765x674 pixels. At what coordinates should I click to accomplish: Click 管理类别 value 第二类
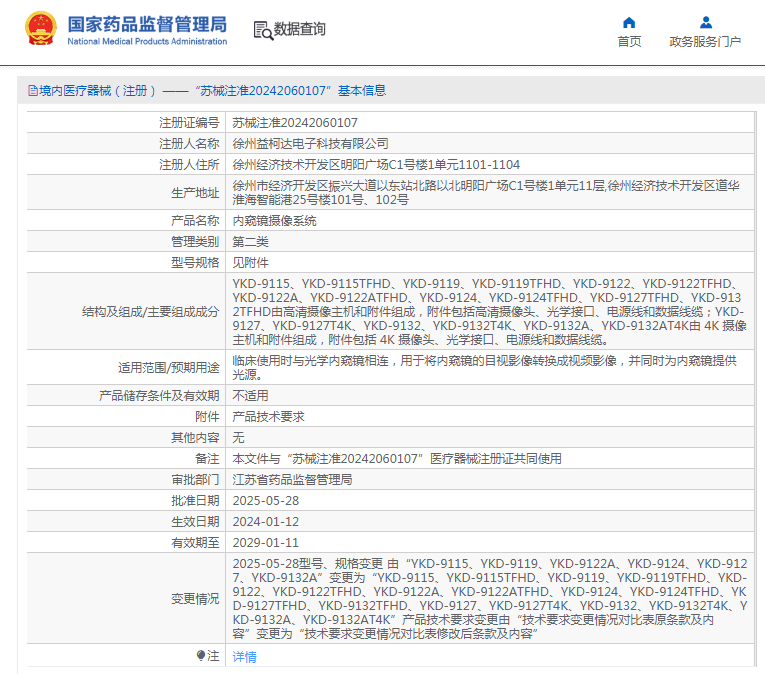point(250,242)
